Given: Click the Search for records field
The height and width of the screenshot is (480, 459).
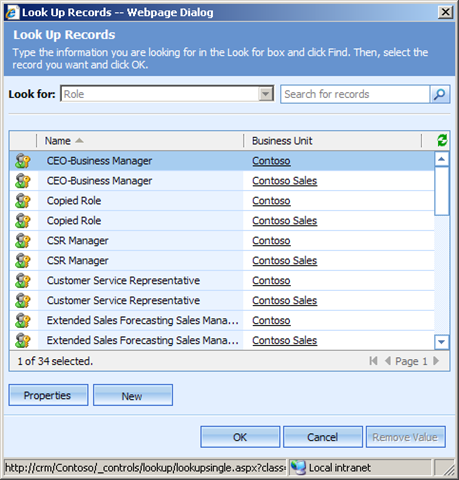Looking at the screenshot, I should click(355, 94).
